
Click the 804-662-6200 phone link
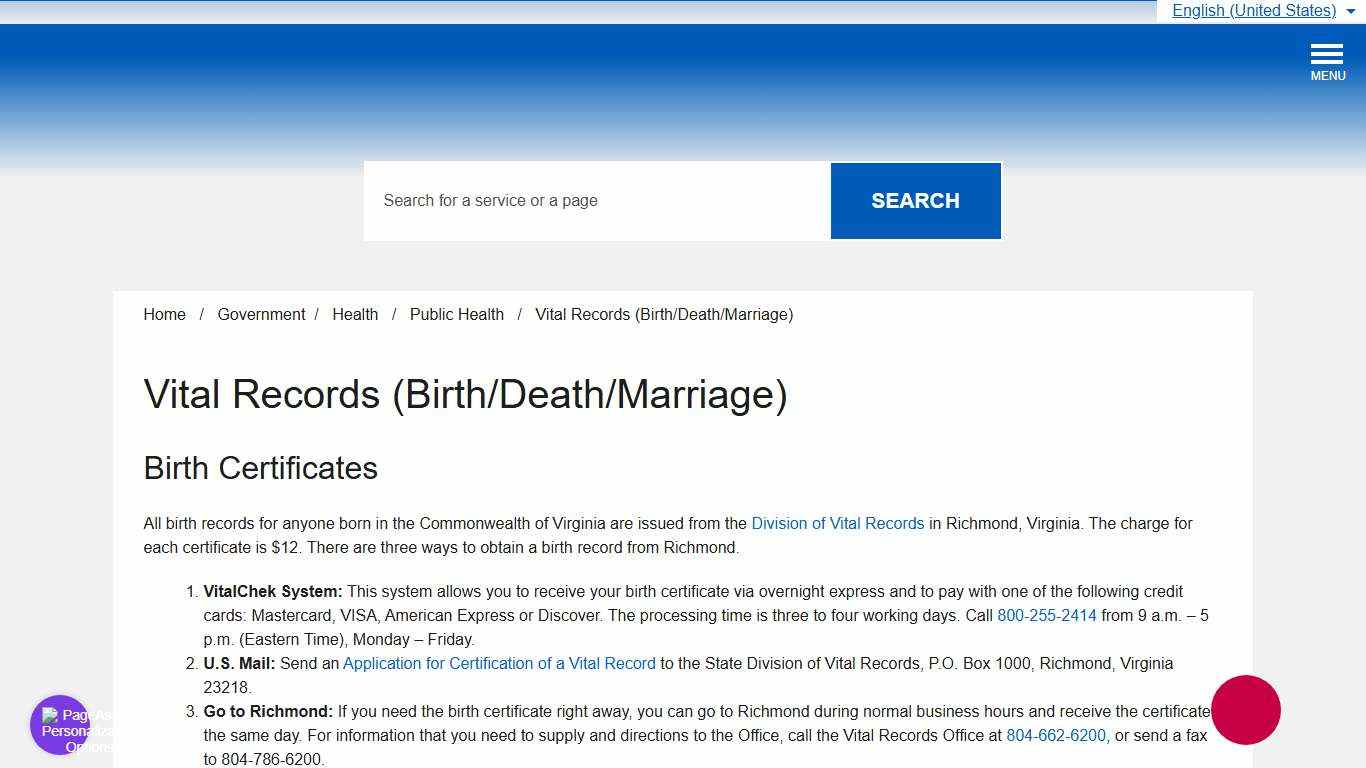click(x=1055, y=735)
